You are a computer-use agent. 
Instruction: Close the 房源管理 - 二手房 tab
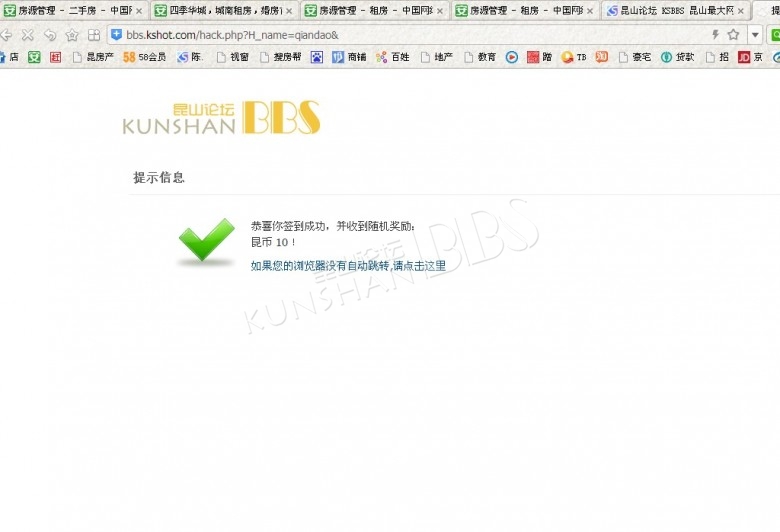coord(139,10)
